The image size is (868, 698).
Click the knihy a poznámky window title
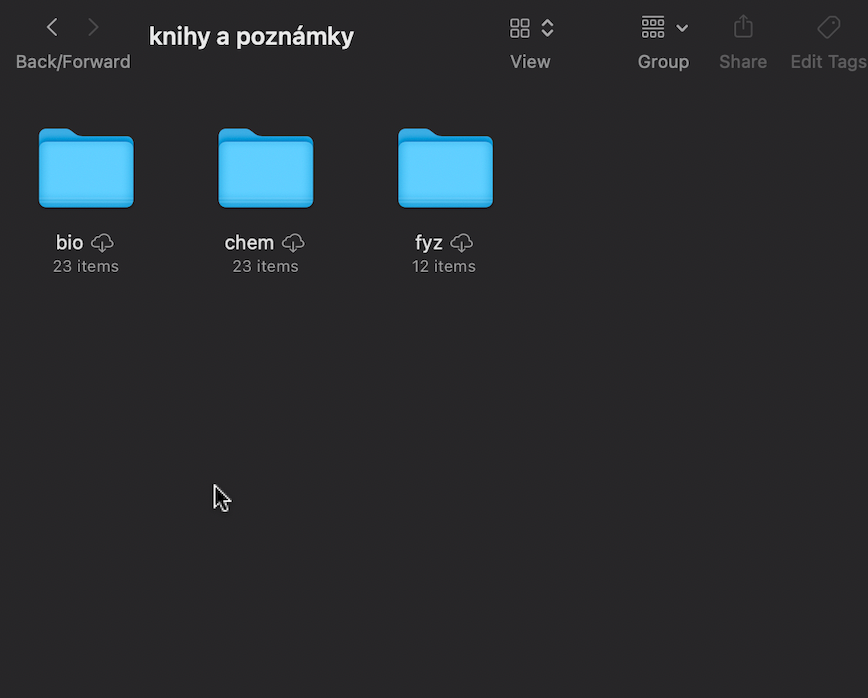pos(251,35)
